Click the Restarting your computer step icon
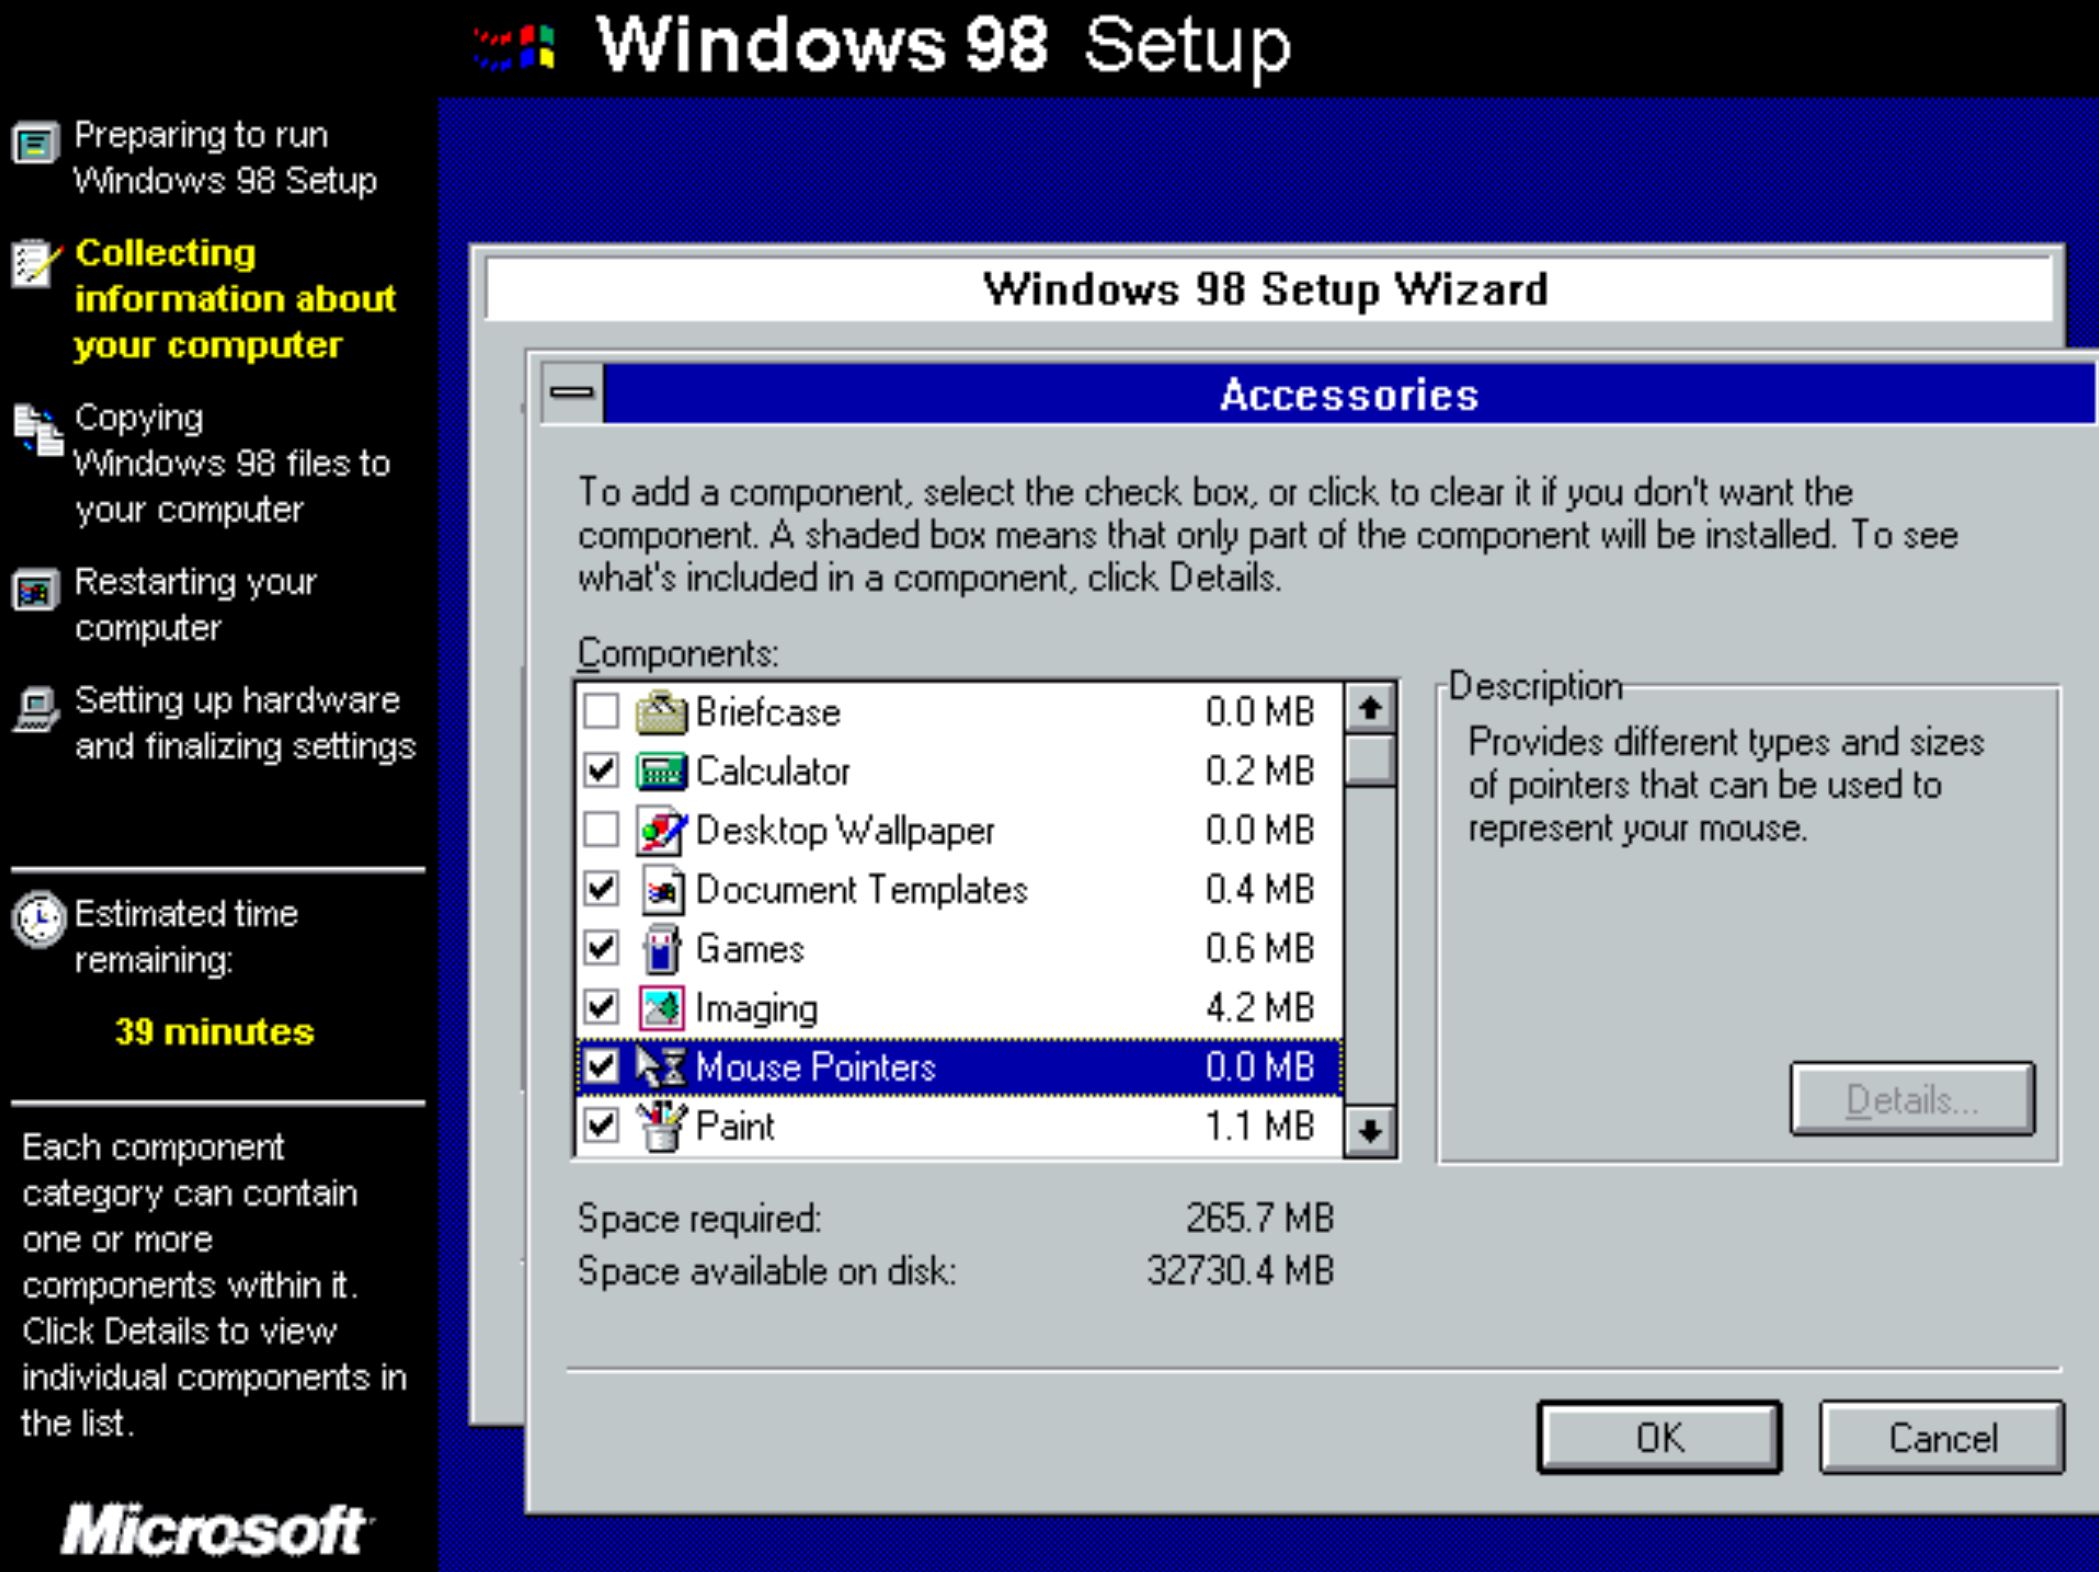The image size is (2099, 1572). point(35,591)
